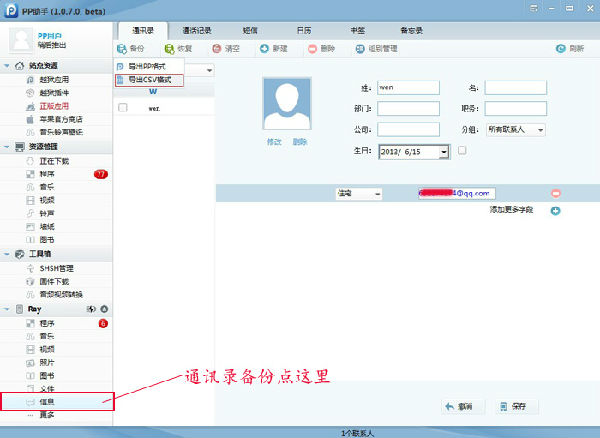Click the 新建 new contact icon
Viewport: 600px width, 438px height.
point(264,49)
